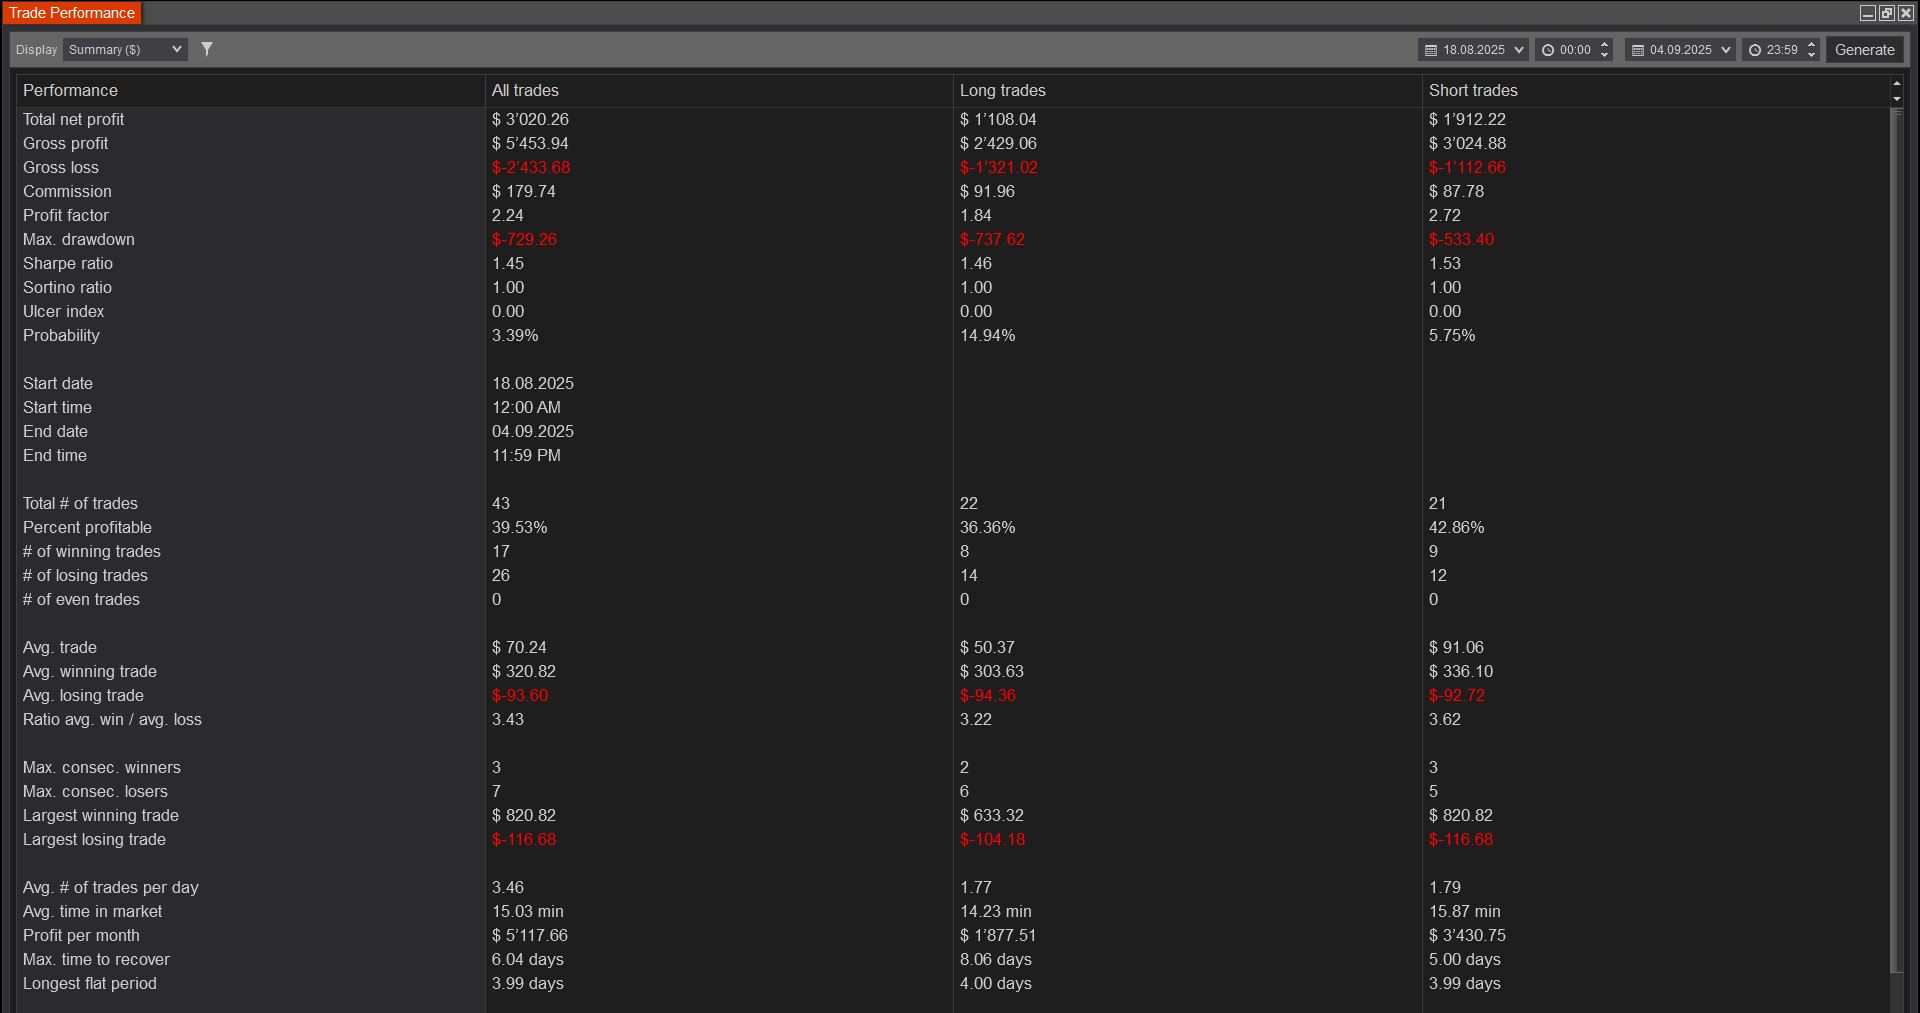The width and height of the screenshot is (1920, 1013).
Task: Click the Long trades column header
Action: click(1002, 90)
